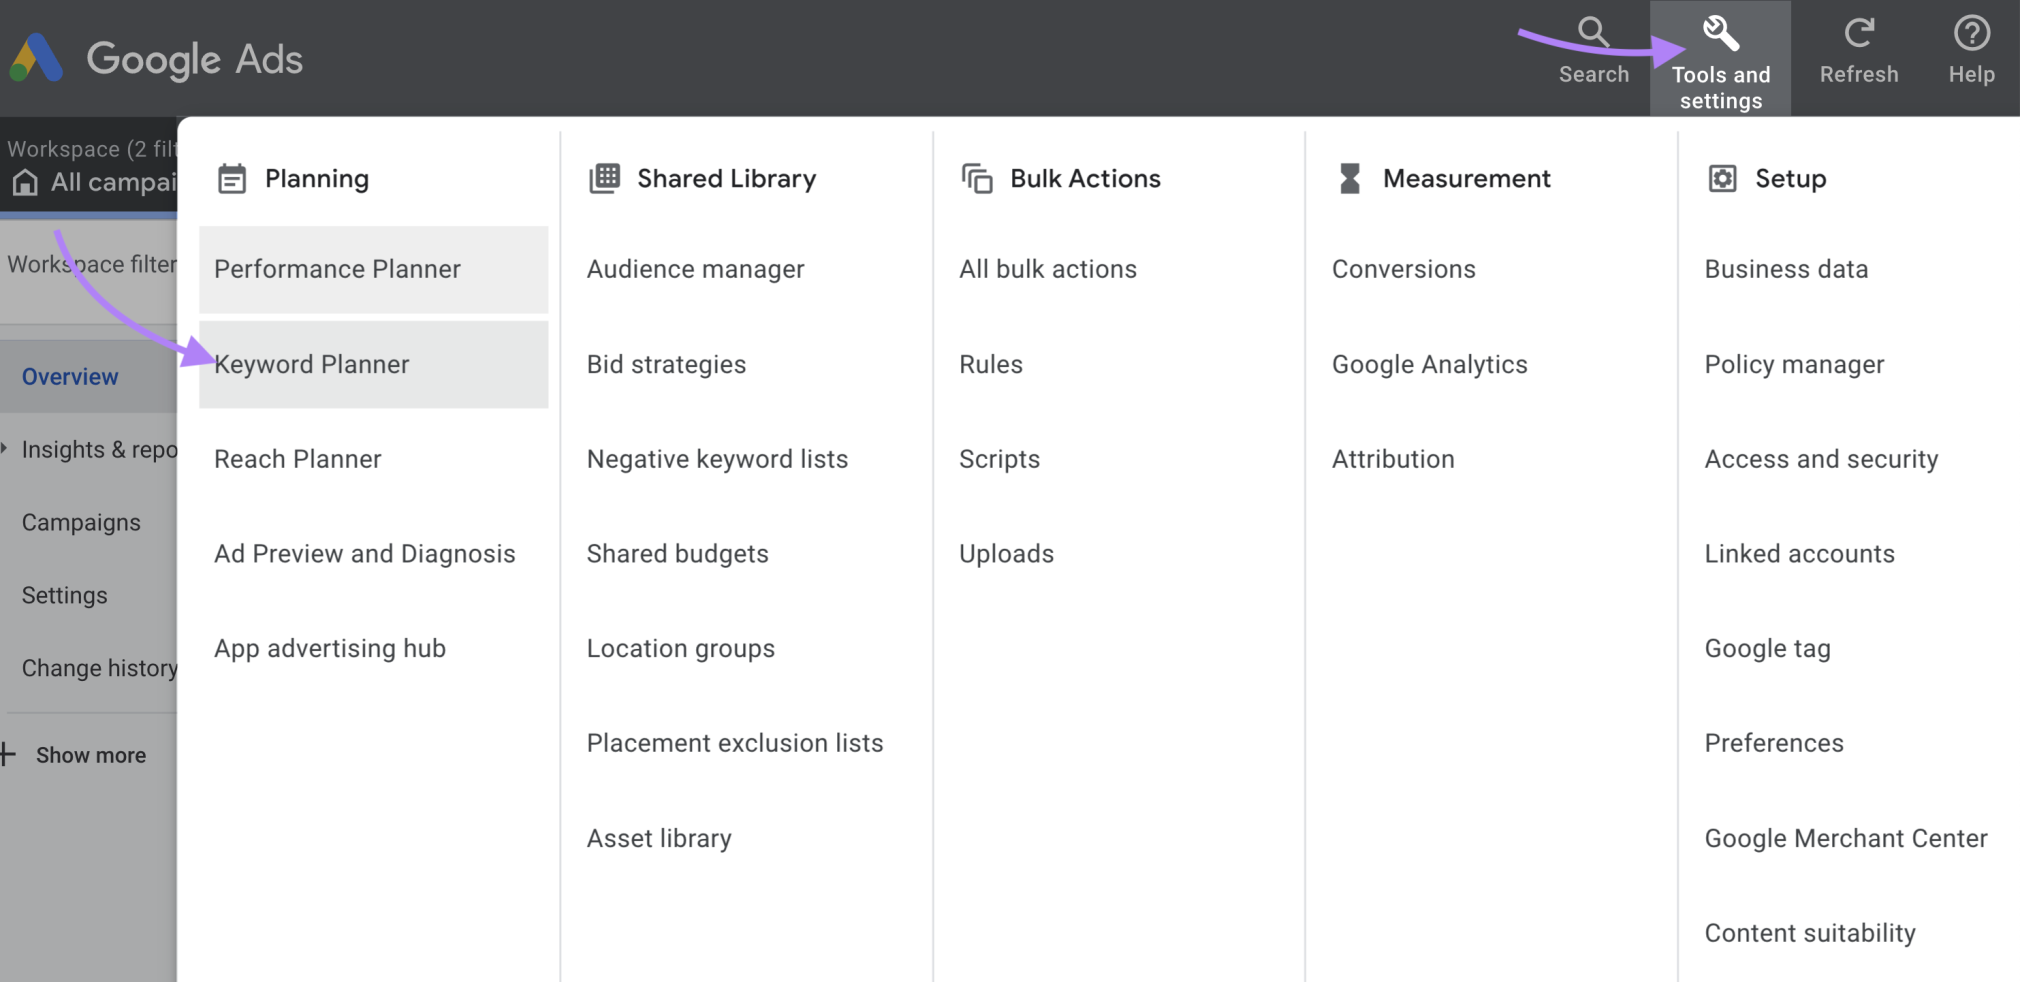
Task: Open Settings in left sidebar
Action: [64, 595]
